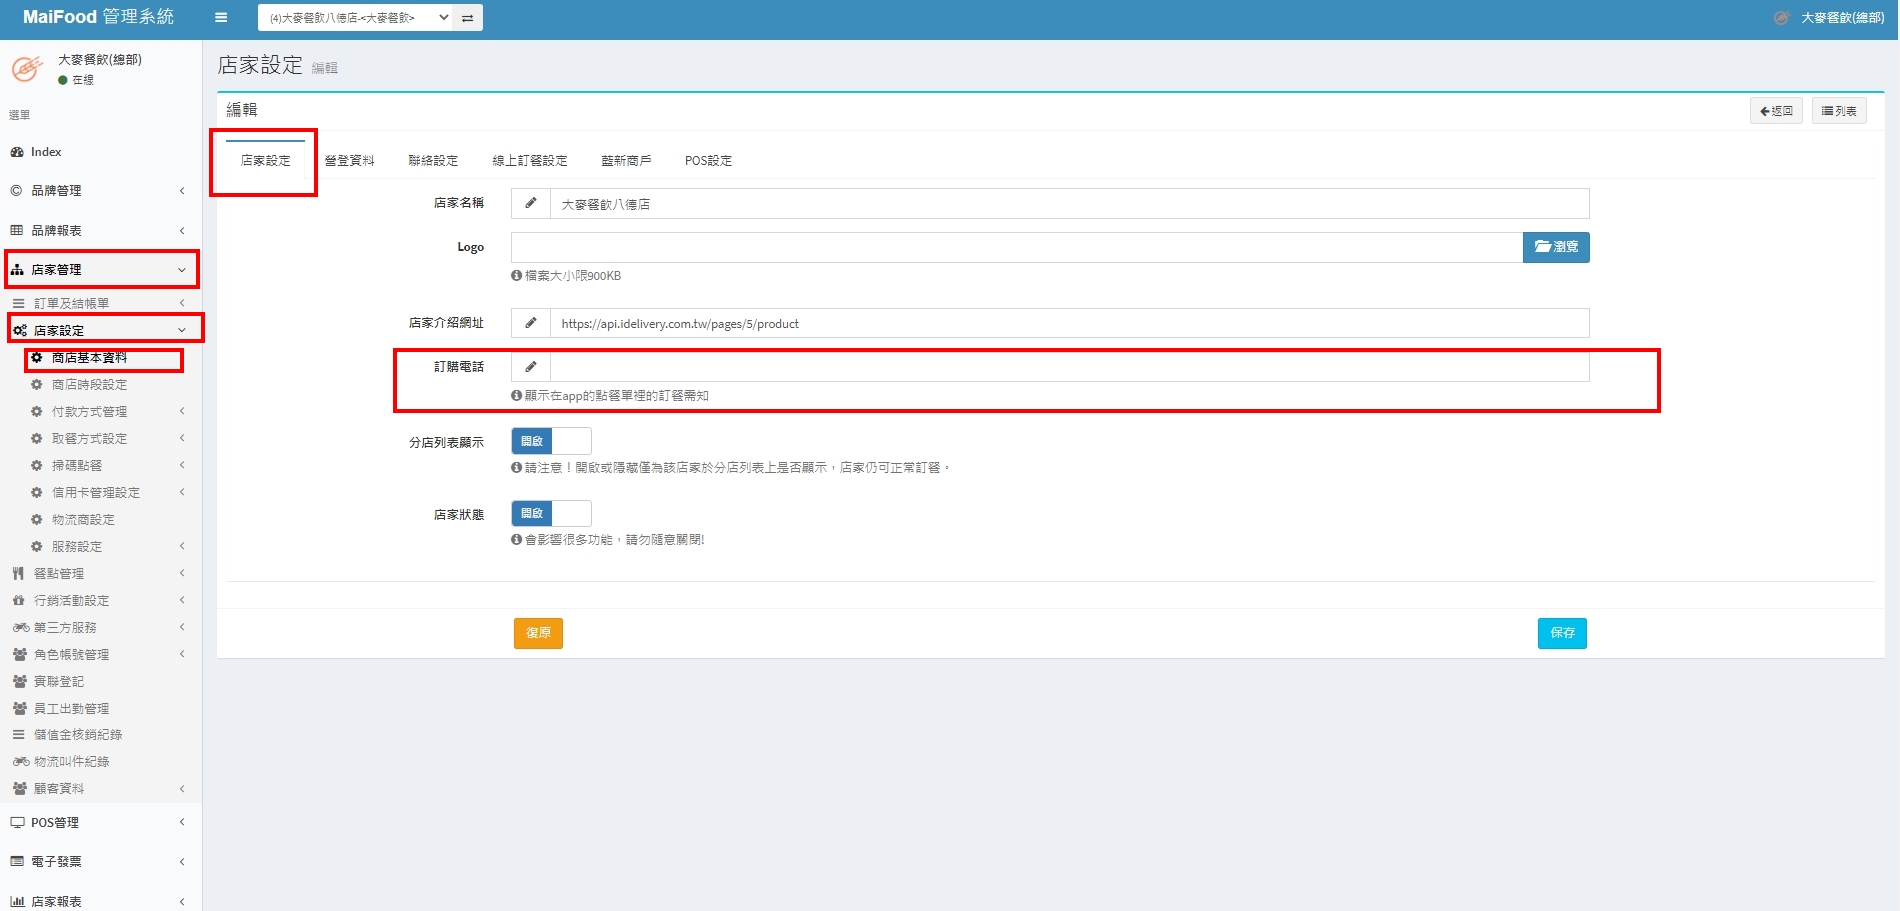Expand the 電子發票 sidebar menu

point(100,862)
